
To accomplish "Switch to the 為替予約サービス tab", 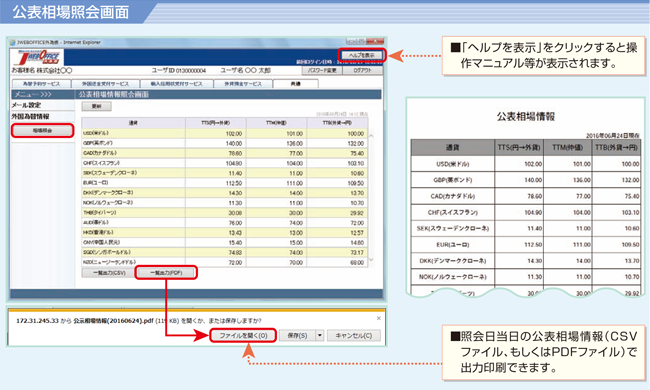I will (41, 84).
